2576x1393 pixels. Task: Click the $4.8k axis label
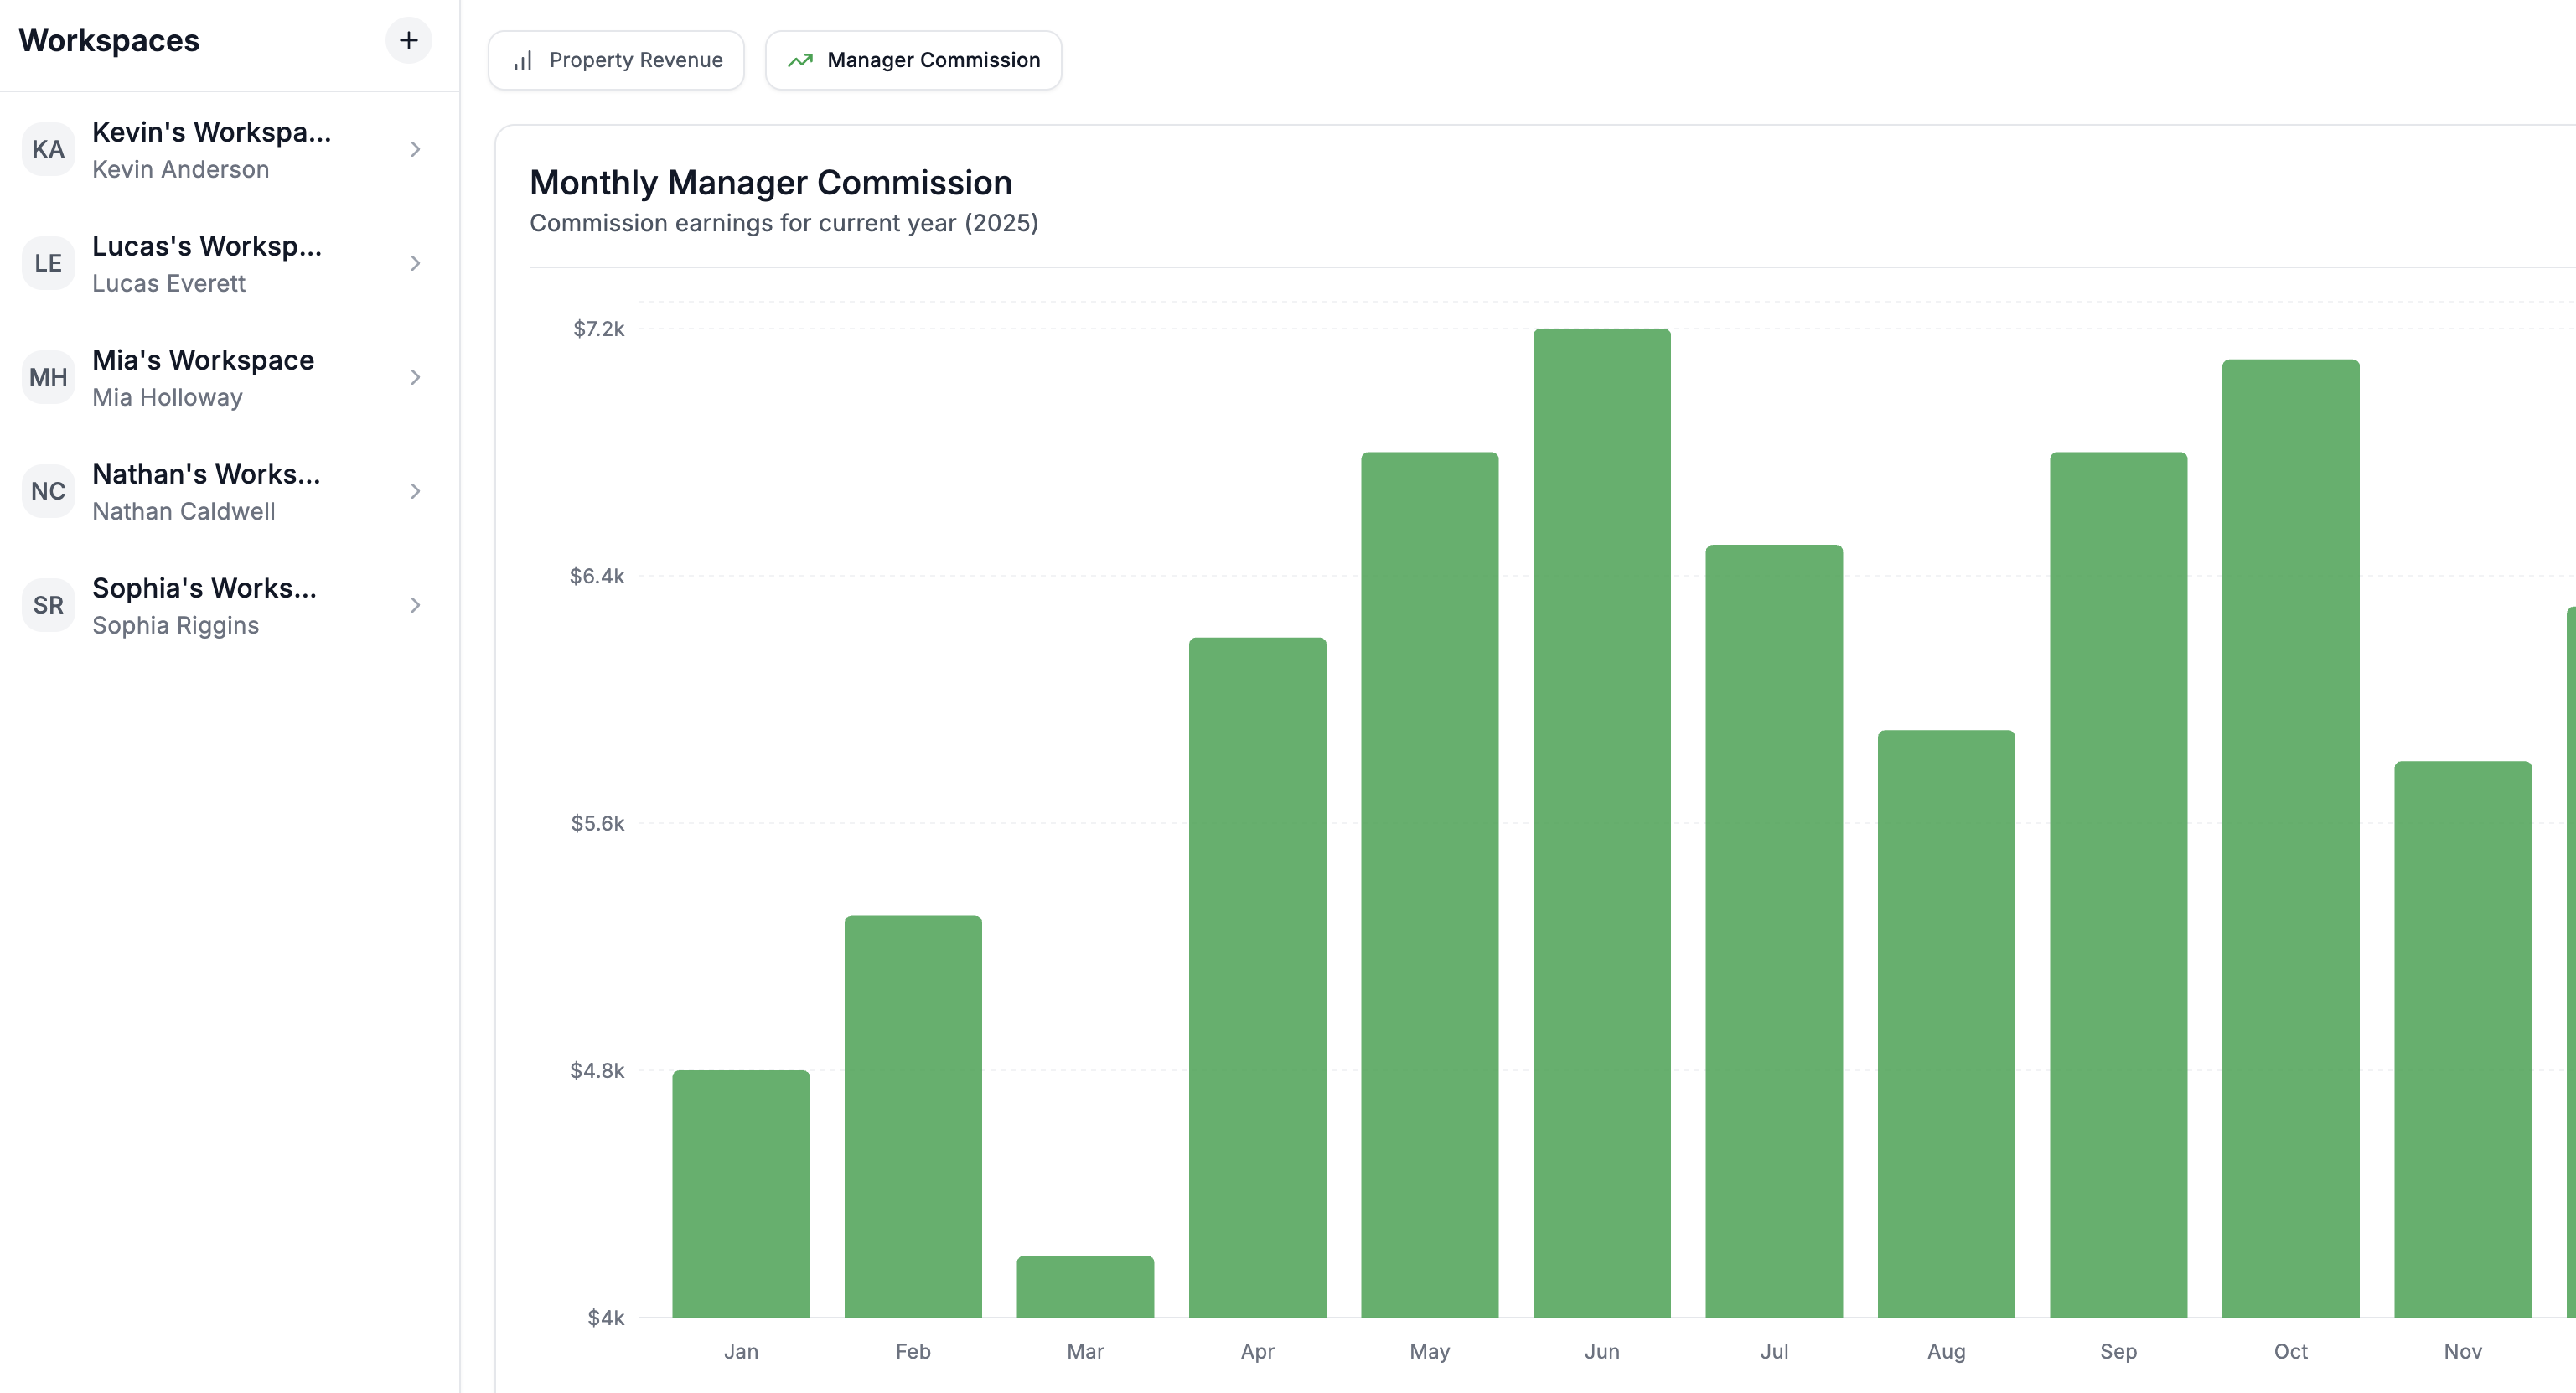pos(597,1071)
